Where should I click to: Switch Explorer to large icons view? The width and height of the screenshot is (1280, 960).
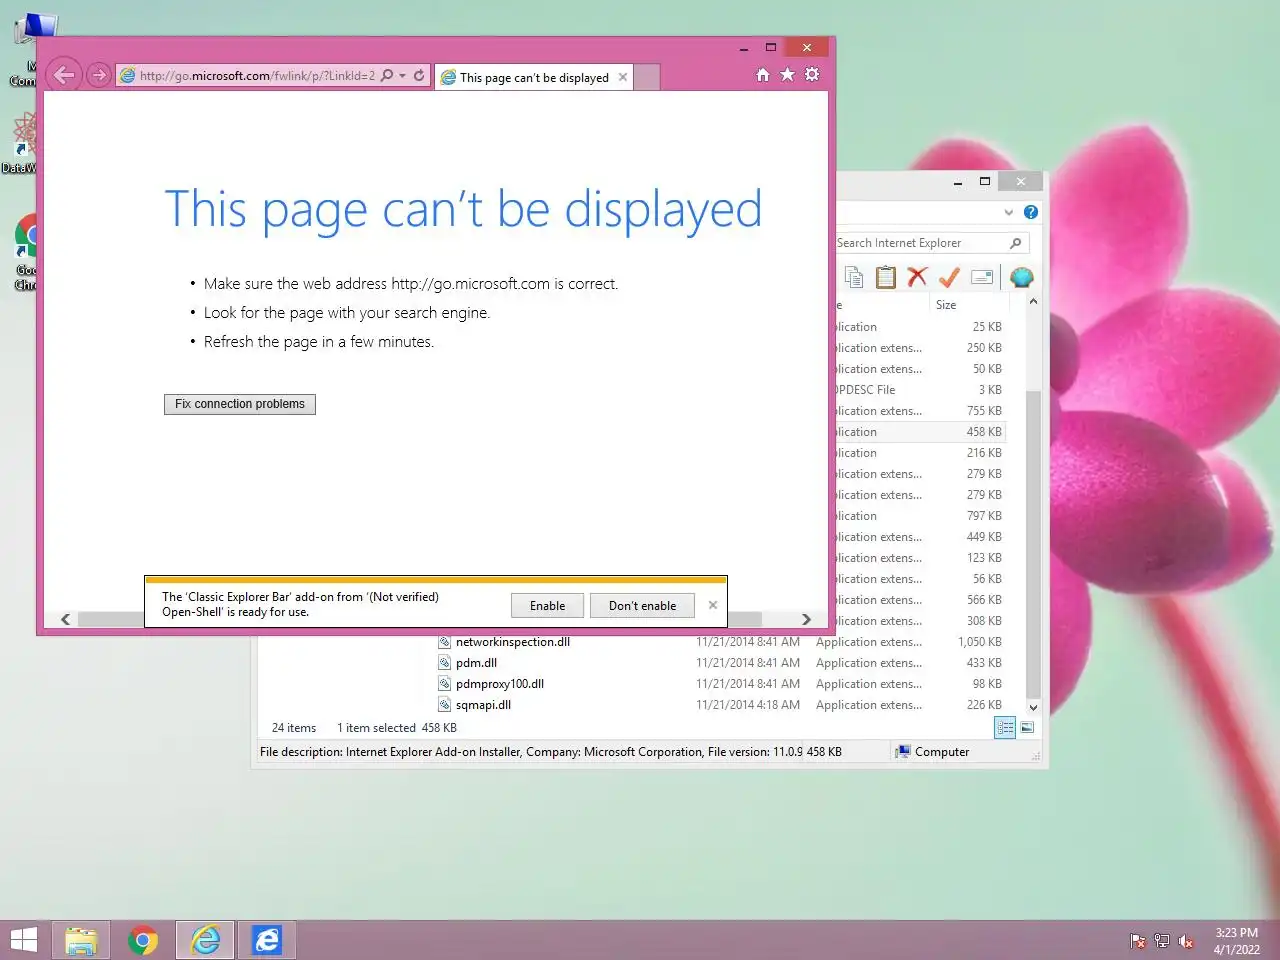point(1027,728)
